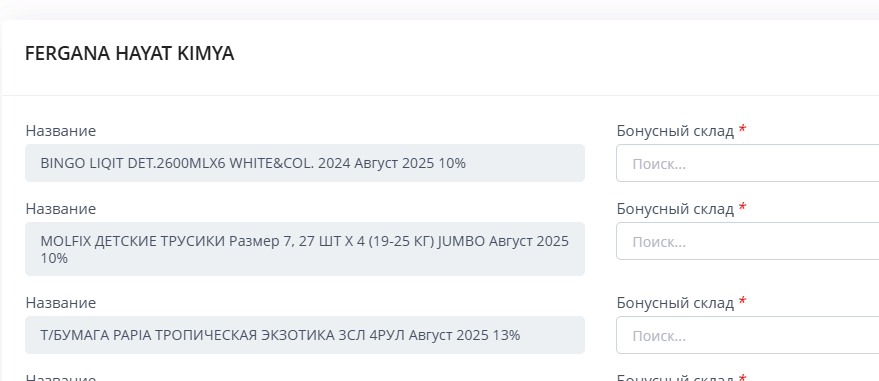Open bonus warehouse search for PAPIA toilet paper row

(x=747, y=335)
